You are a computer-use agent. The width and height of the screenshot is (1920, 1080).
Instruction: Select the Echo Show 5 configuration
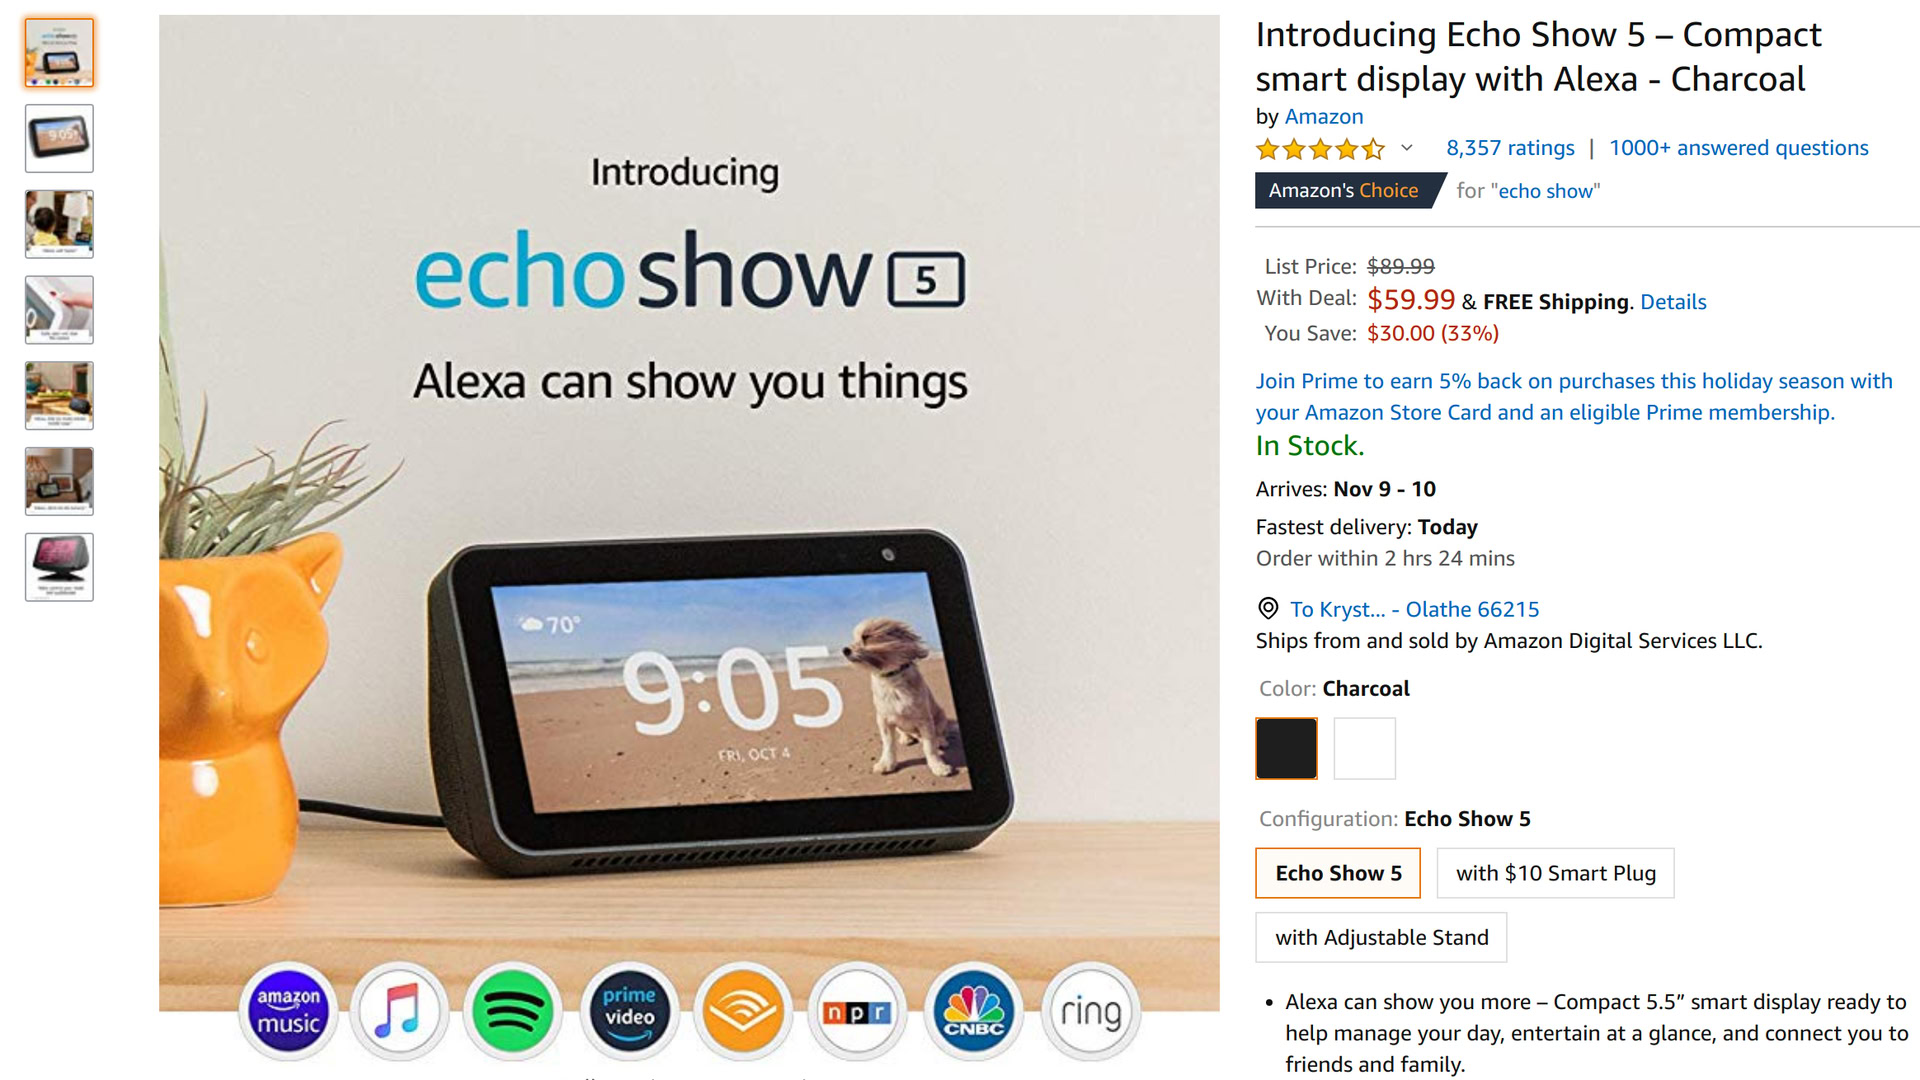(1338, 873)
